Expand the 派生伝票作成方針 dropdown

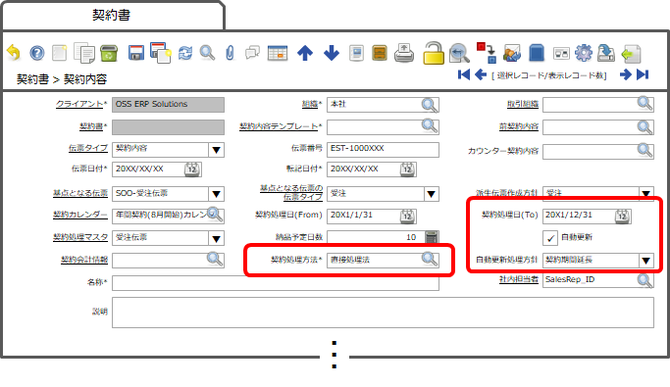[646, 193]
